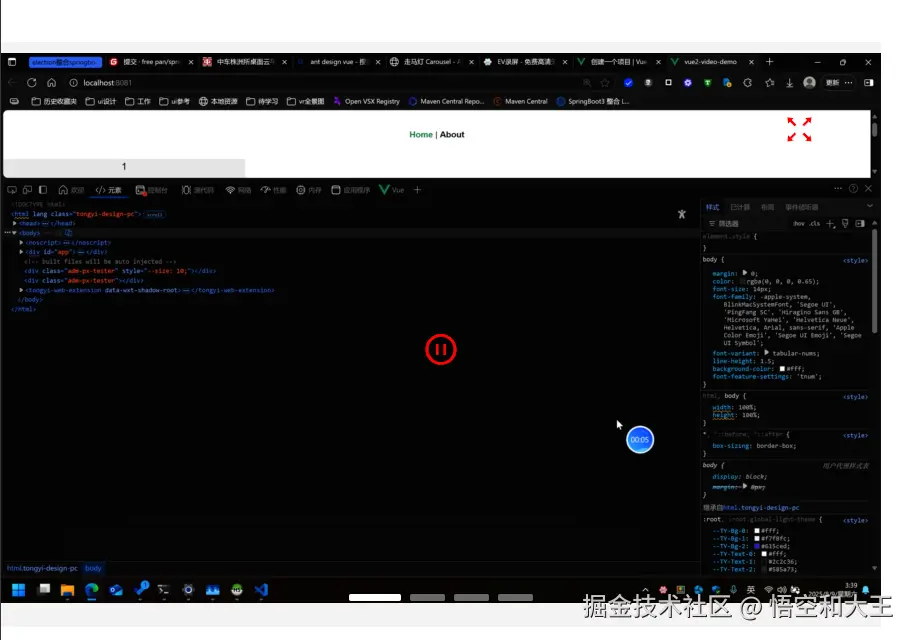Expand the head element in DOM tree
Viewport: 913px width, 640px height.
click(15, 224)
